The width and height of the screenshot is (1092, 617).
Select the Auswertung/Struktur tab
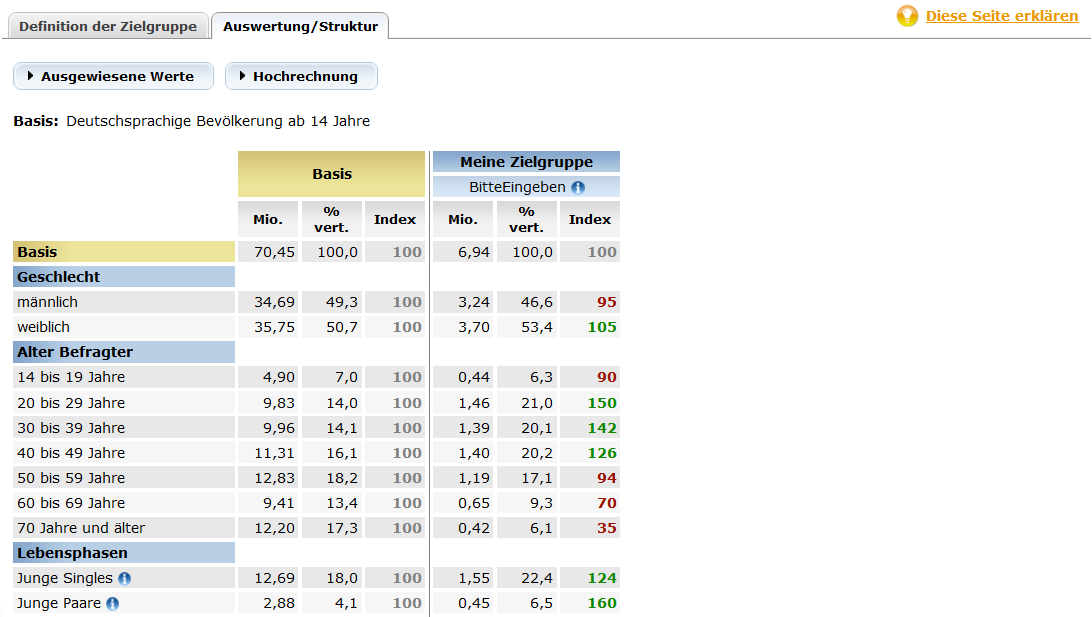pyautogui.click(x=300, y=26)
